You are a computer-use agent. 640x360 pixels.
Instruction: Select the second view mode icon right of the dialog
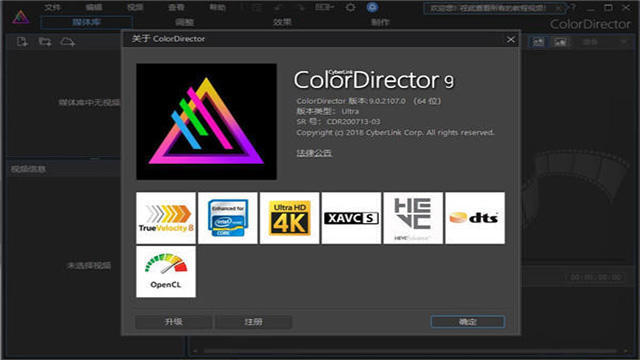(560, 42)
